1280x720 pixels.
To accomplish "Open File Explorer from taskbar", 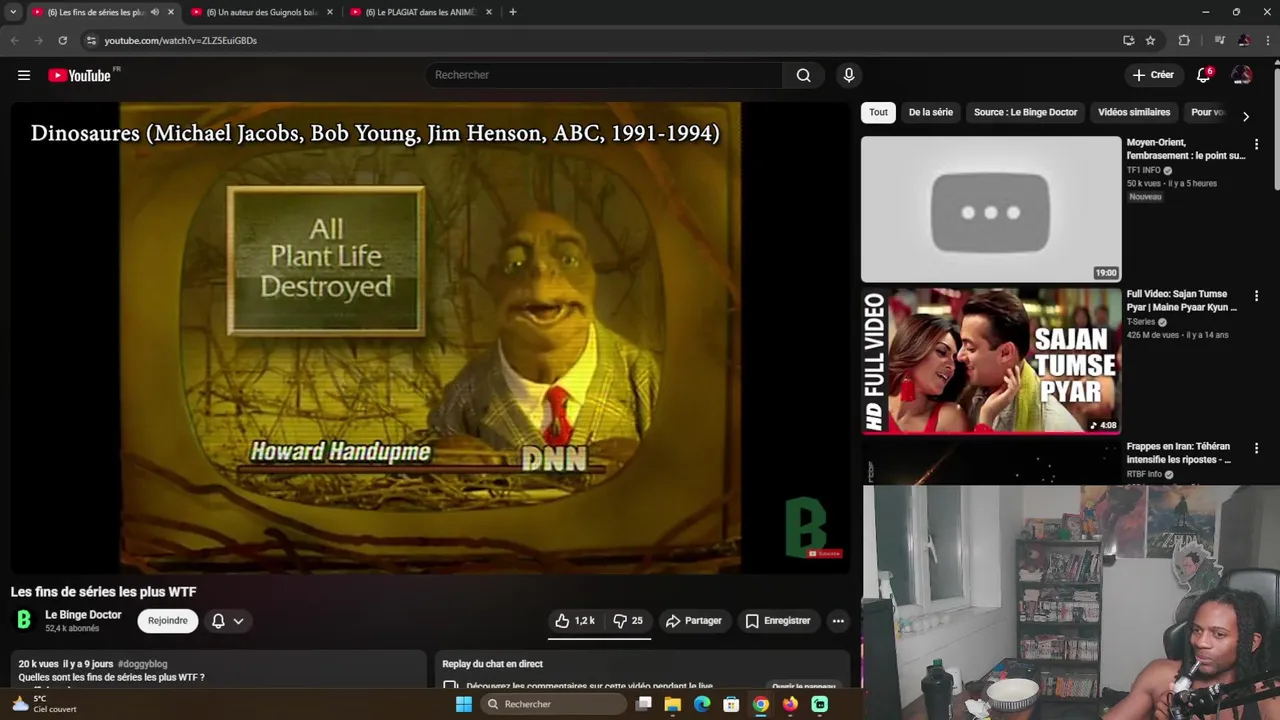I will click(672, 704).
